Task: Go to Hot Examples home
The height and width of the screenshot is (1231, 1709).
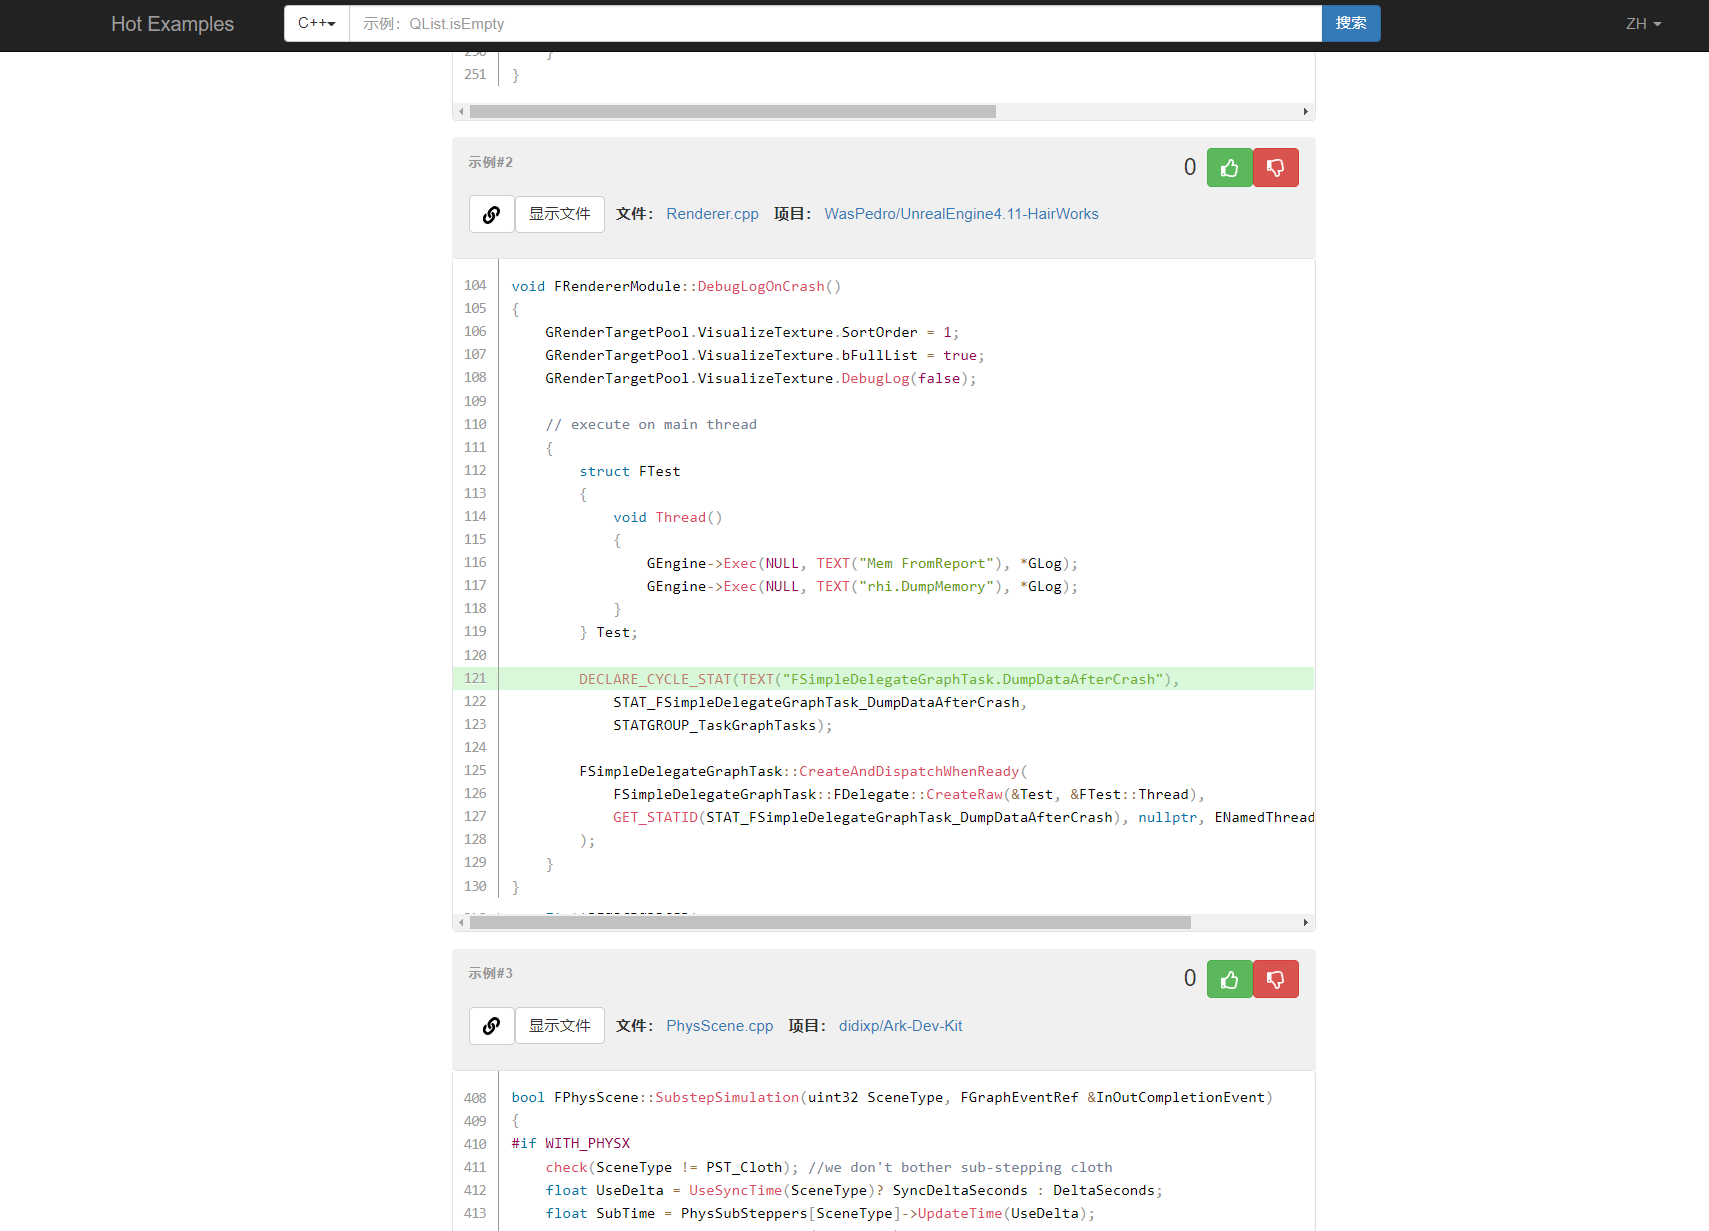Action: coord(172,24)
